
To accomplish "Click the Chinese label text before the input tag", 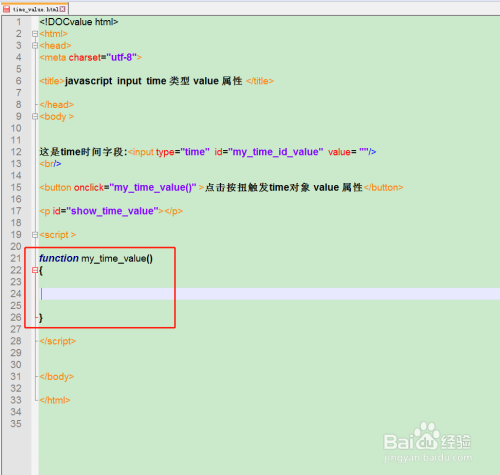I will pos(83,152).
